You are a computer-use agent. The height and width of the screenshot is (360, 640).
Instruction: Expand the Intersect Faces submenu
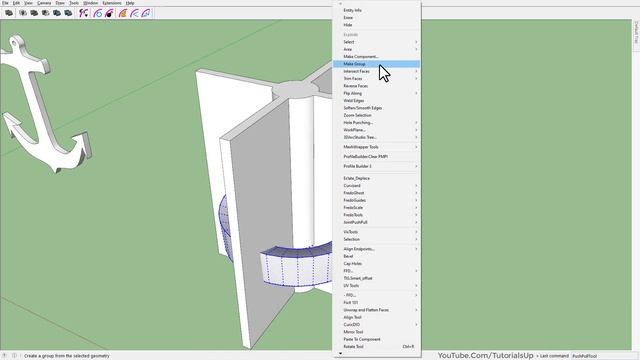pyautogui.click(x=376, y=71)
